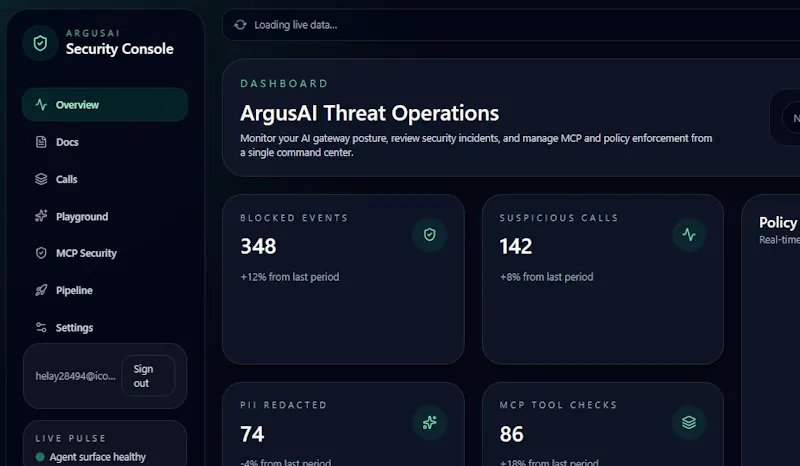
Task: Select the MCP Tool Checks value 86
Action: tap(511, 434)
